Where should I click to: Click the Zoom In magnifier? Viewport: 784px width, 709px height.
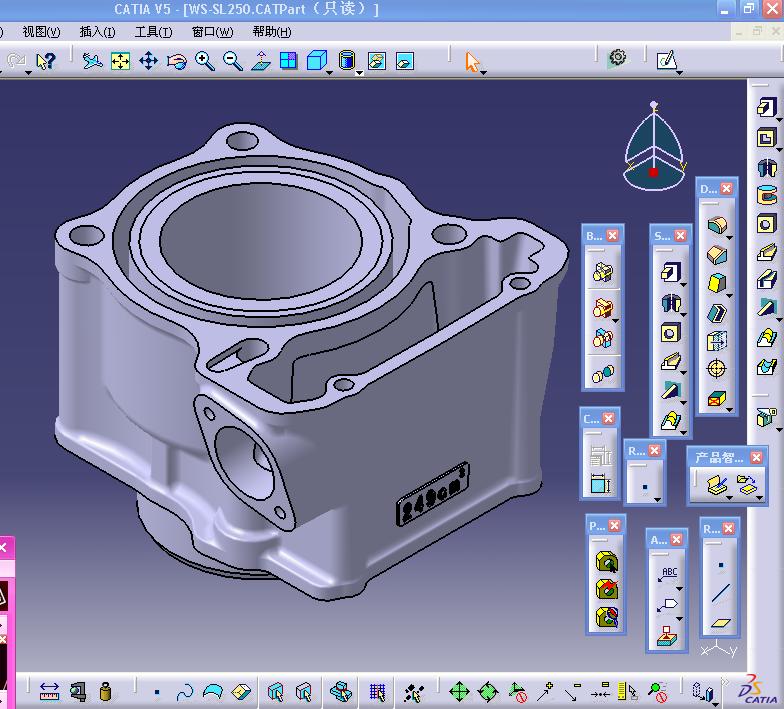pyautogui.click(x=205, y=61)
